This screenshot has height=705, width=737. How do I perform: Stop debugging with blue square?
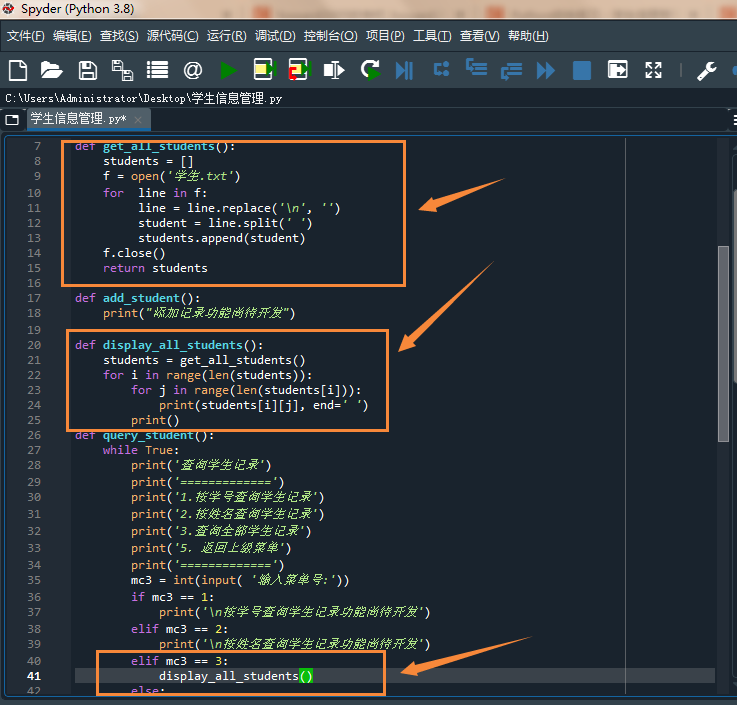coord(582,70)
